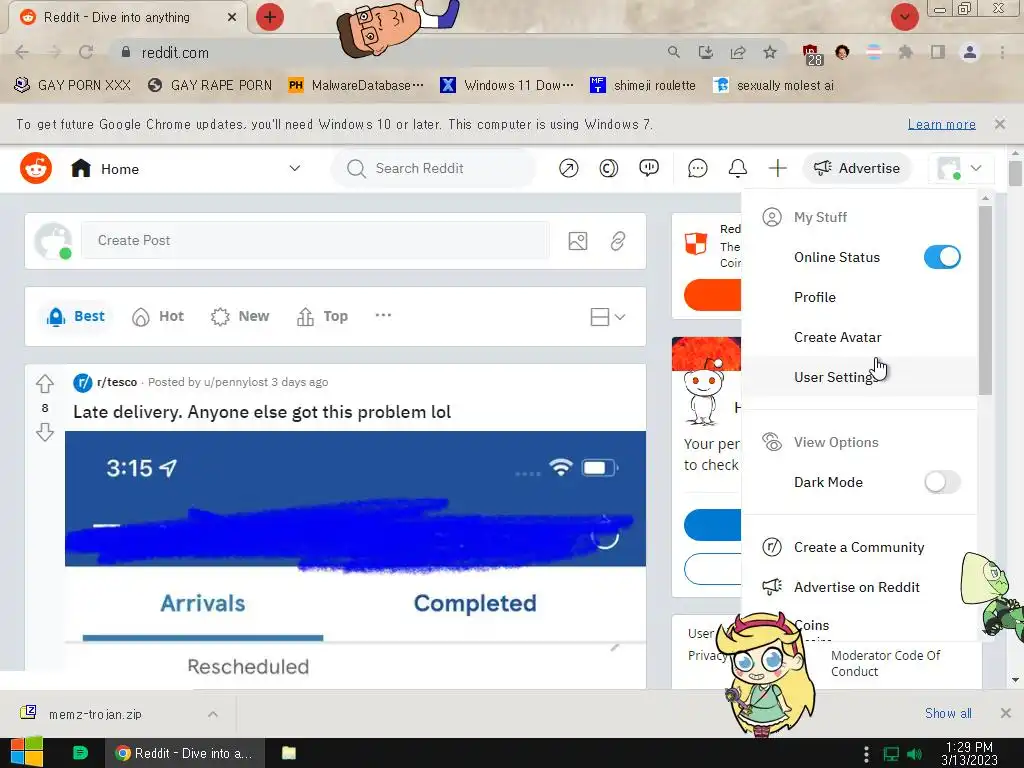Click the magnifier zoom icon in address bar

click(x=673, y=52)
